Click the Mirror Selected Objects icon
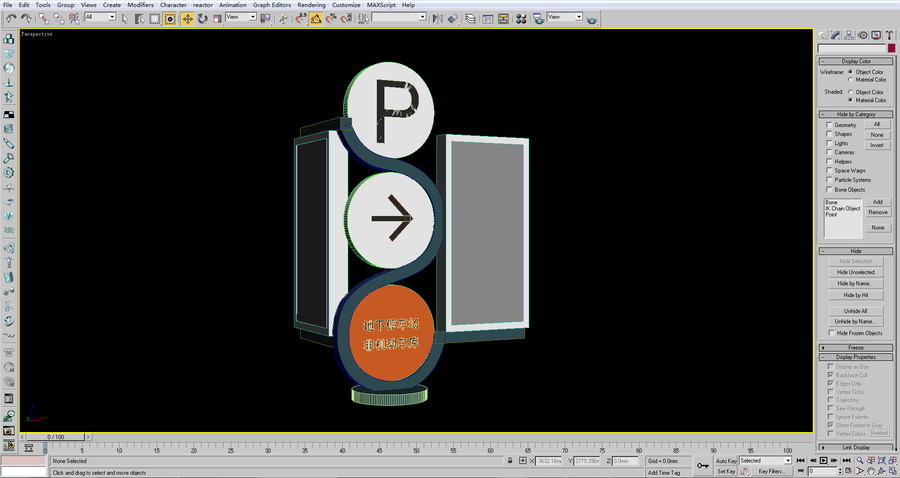The width and height of the screenshot is (900, 478). click(437, 18)
